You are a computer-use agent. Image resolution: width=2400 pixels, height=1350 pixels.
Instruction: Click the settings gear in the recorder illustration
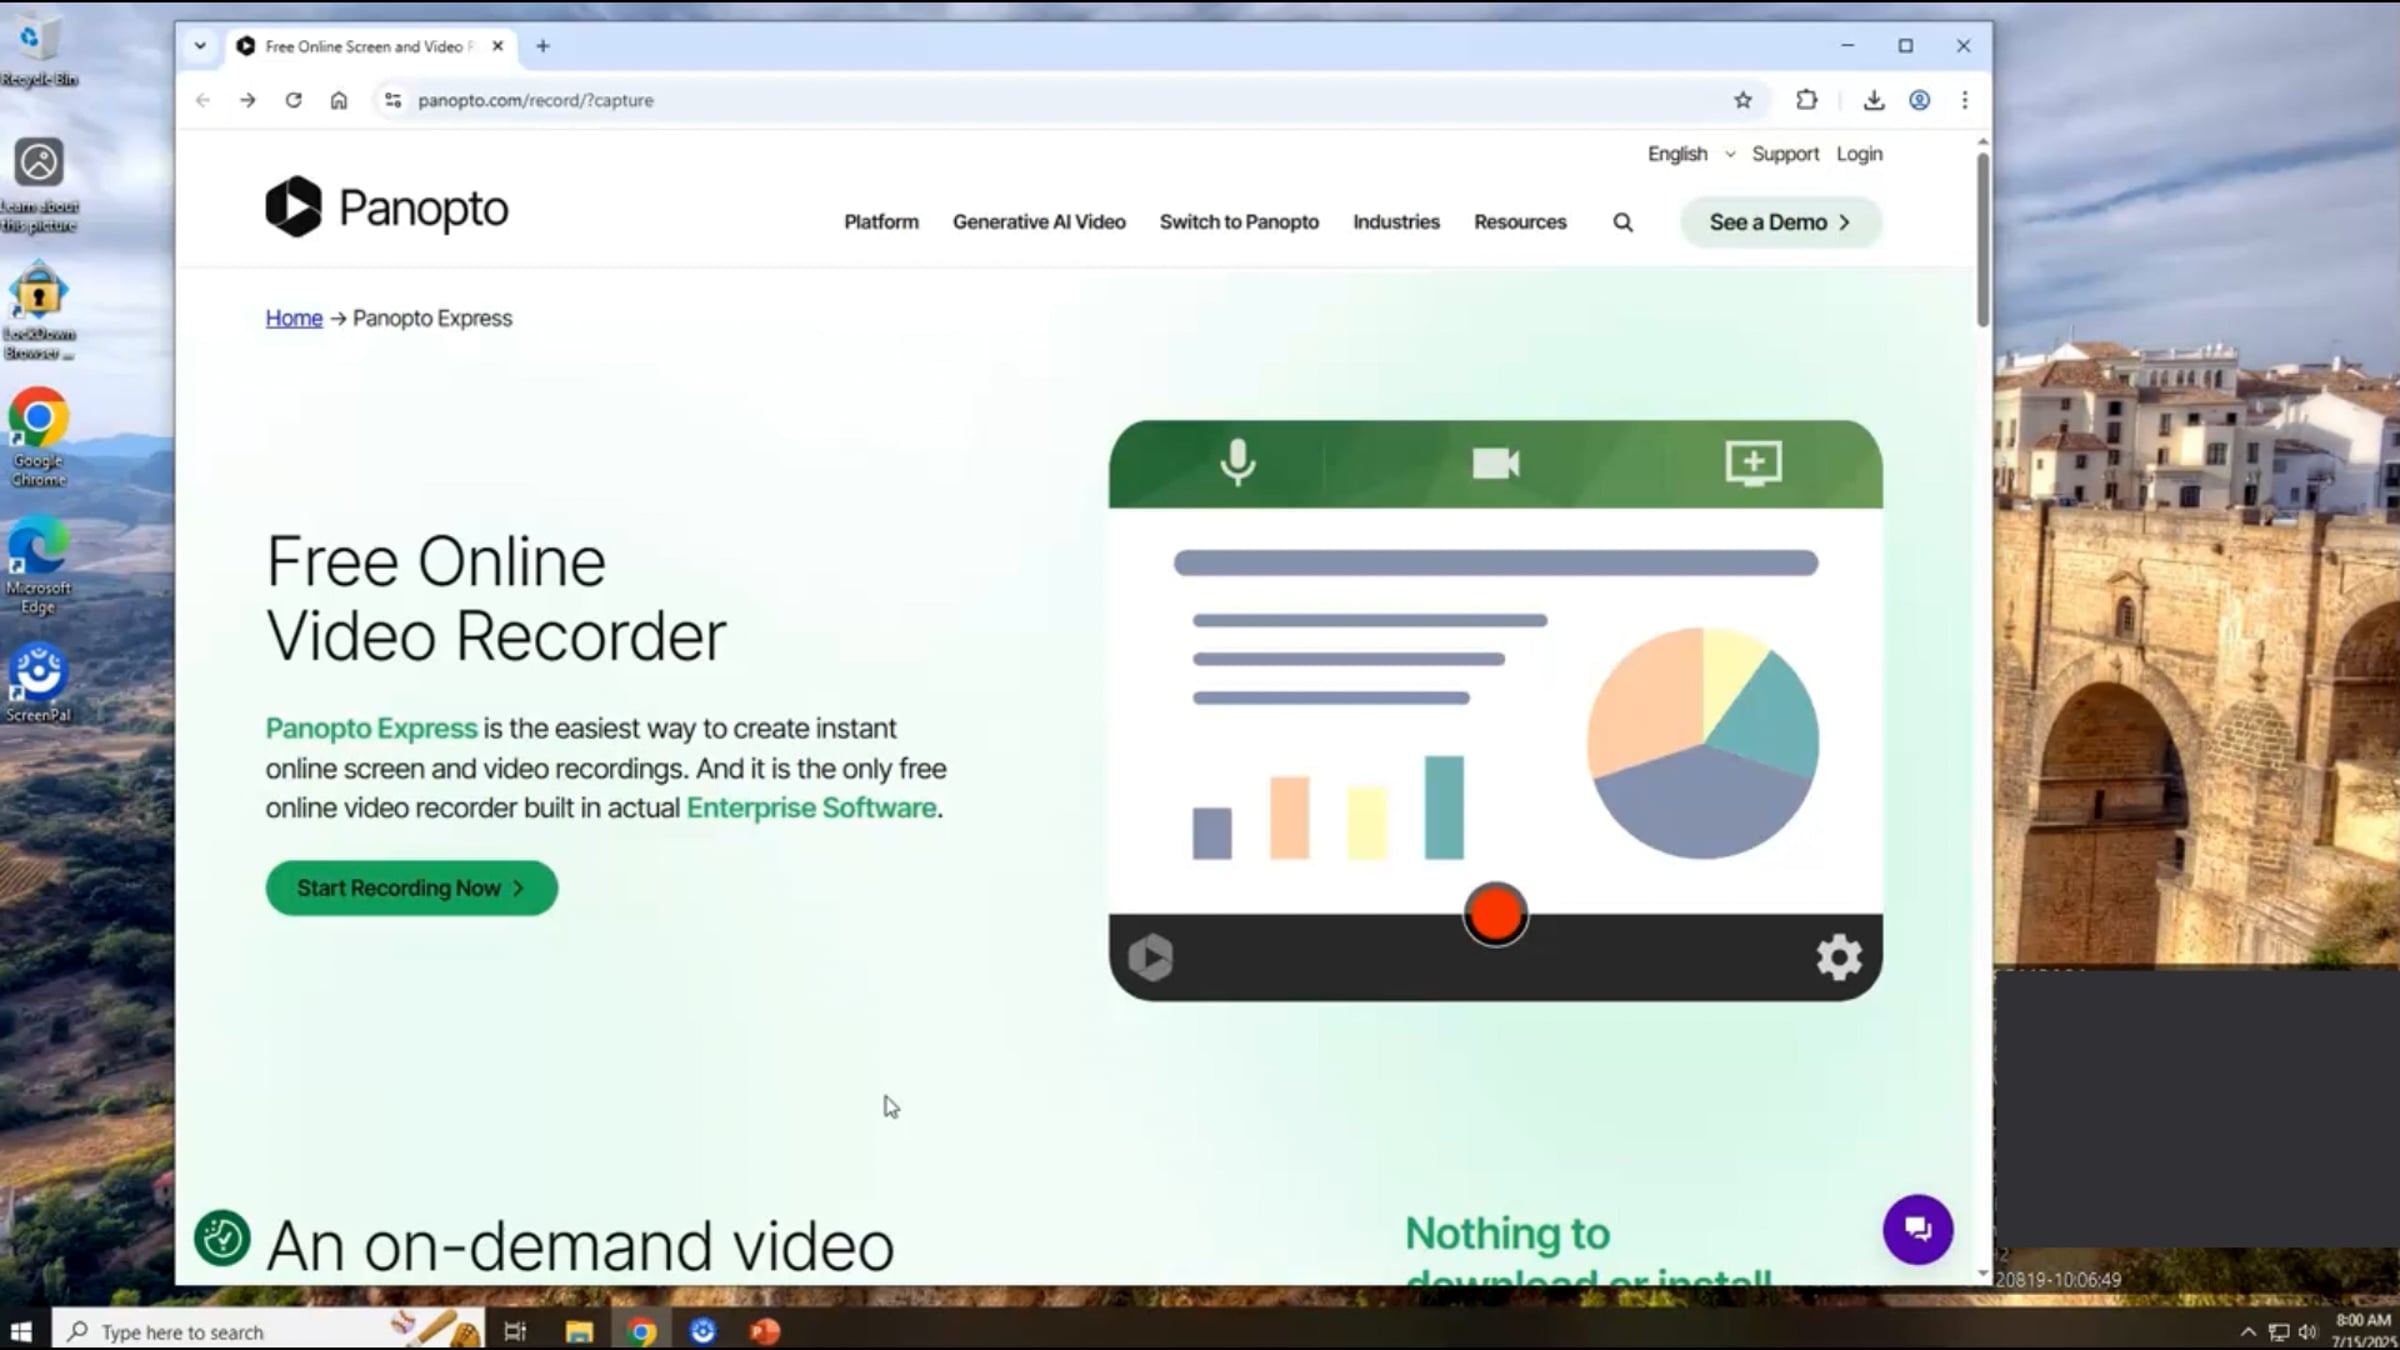pos(1838,957)
